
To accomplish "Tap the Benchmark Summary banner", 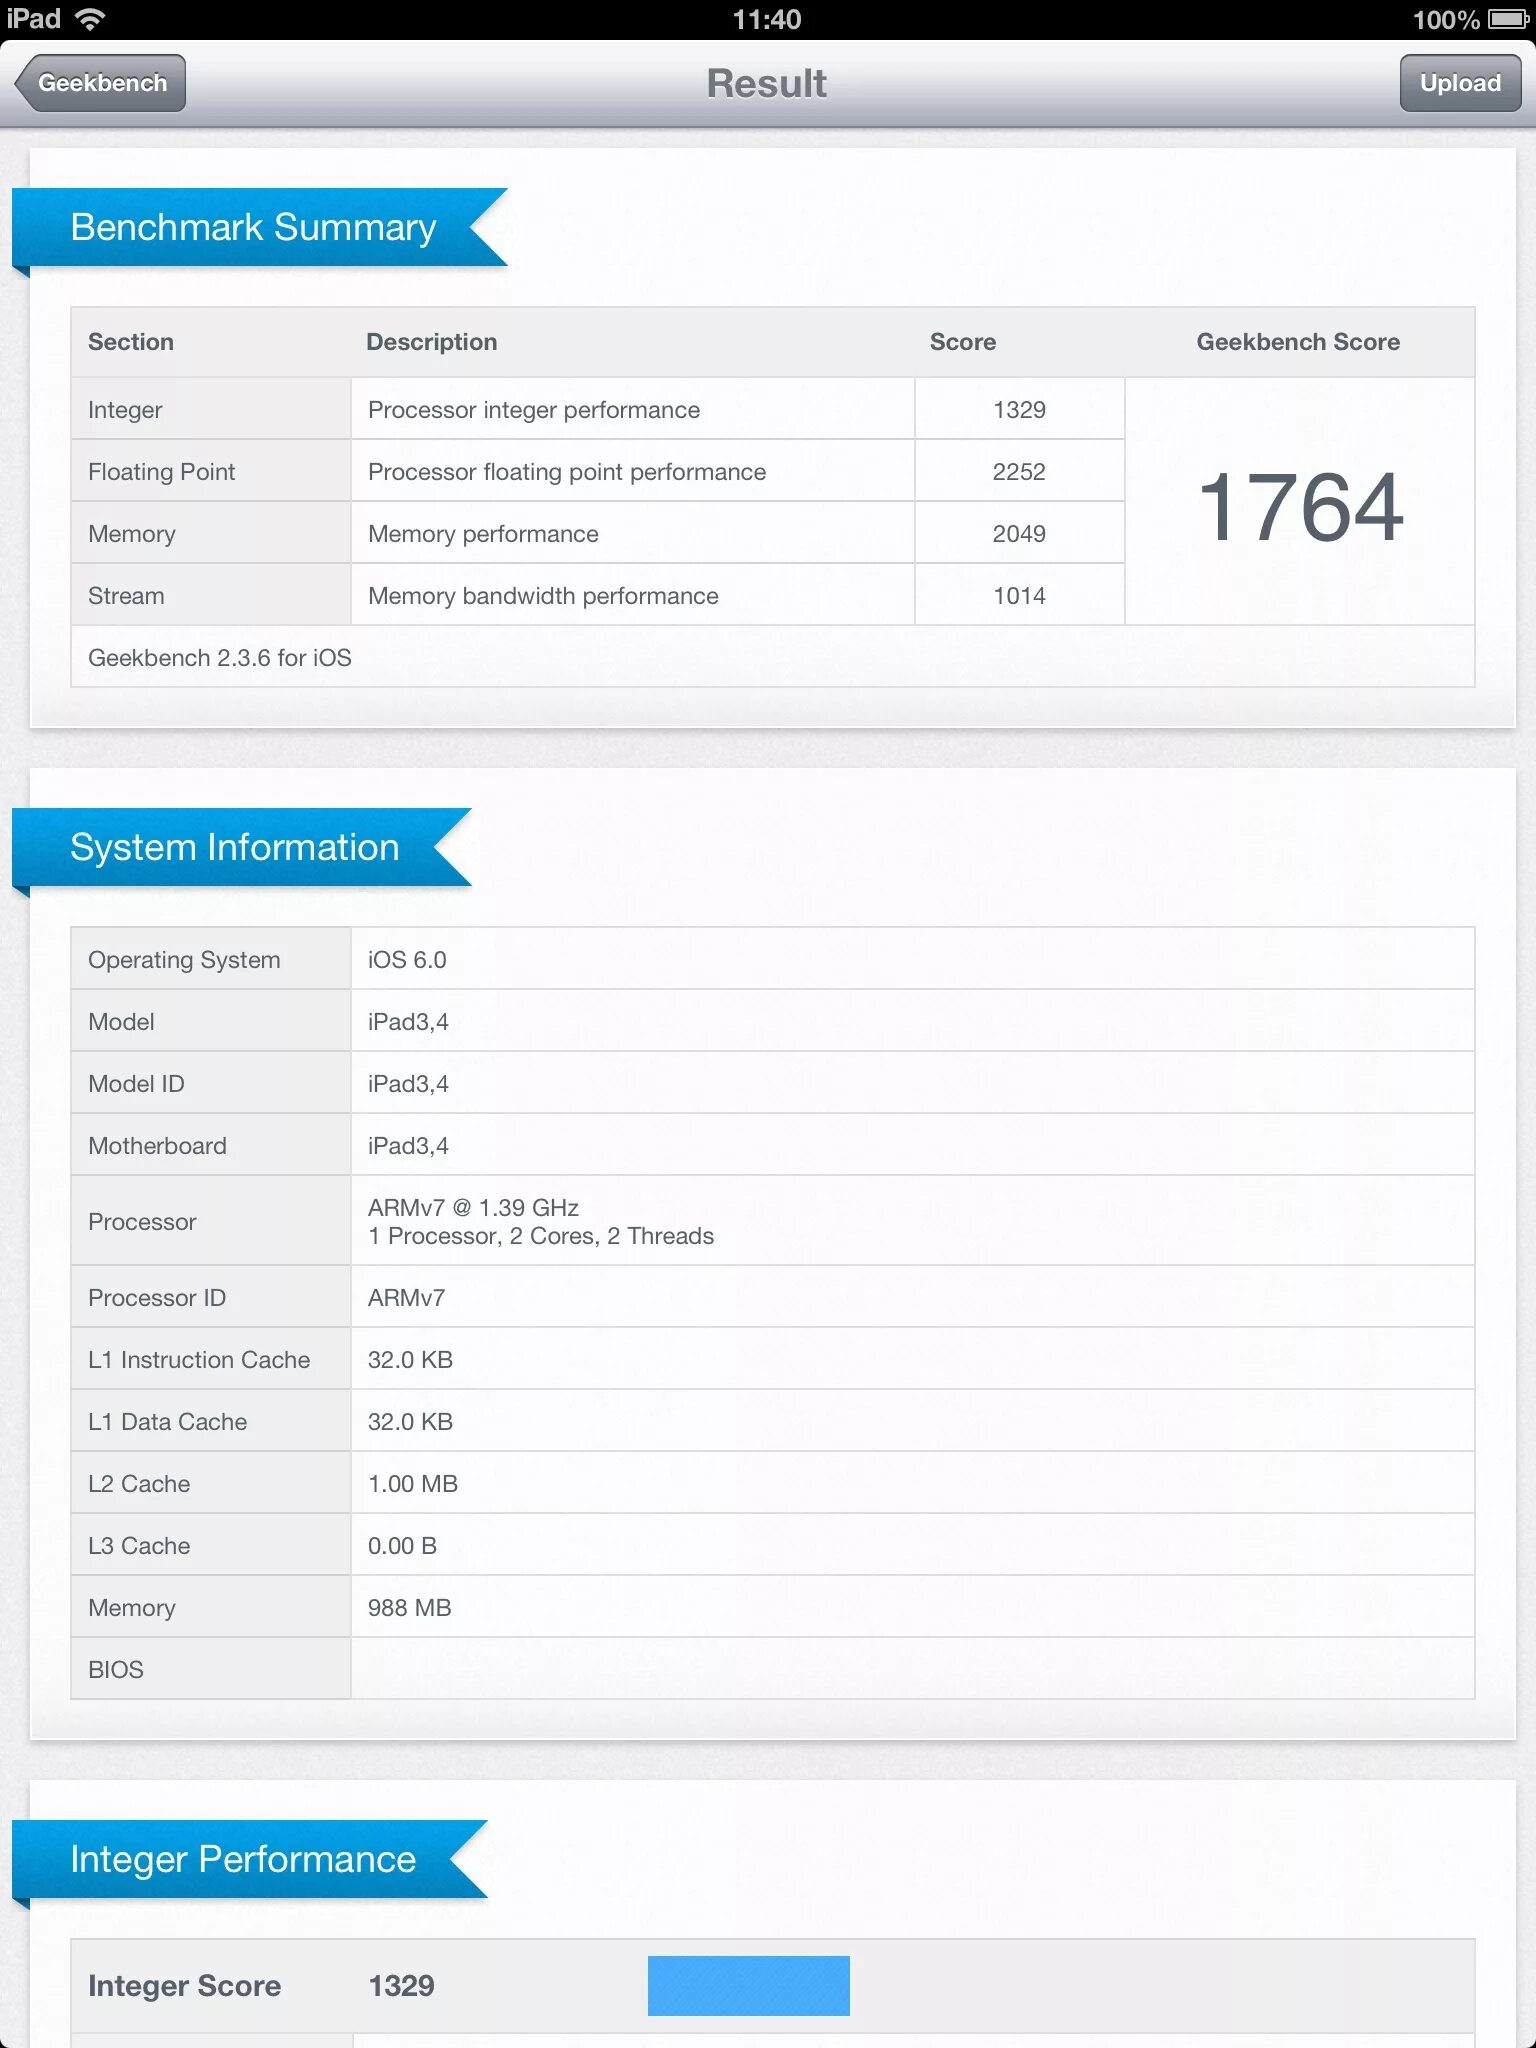I will [x=260, y=228].
